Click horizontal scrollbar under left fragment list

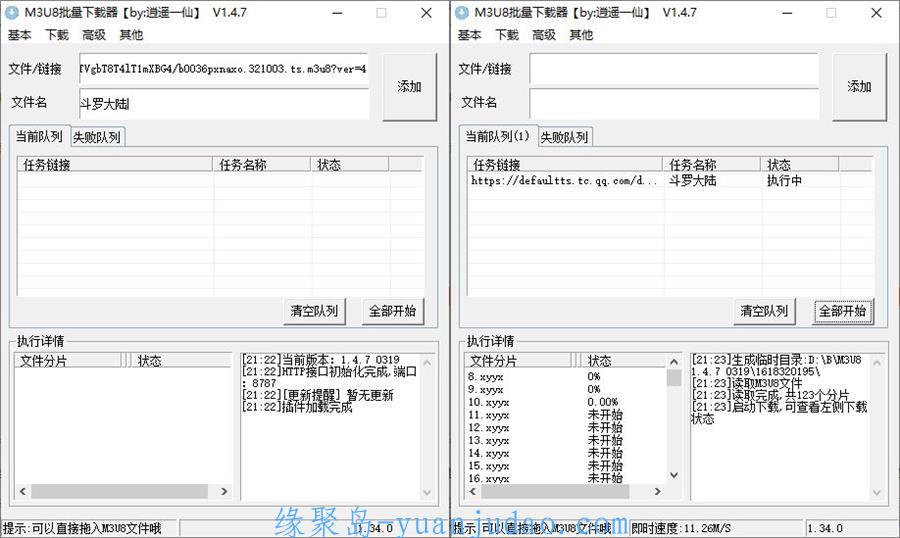click(x=120, y=491)
